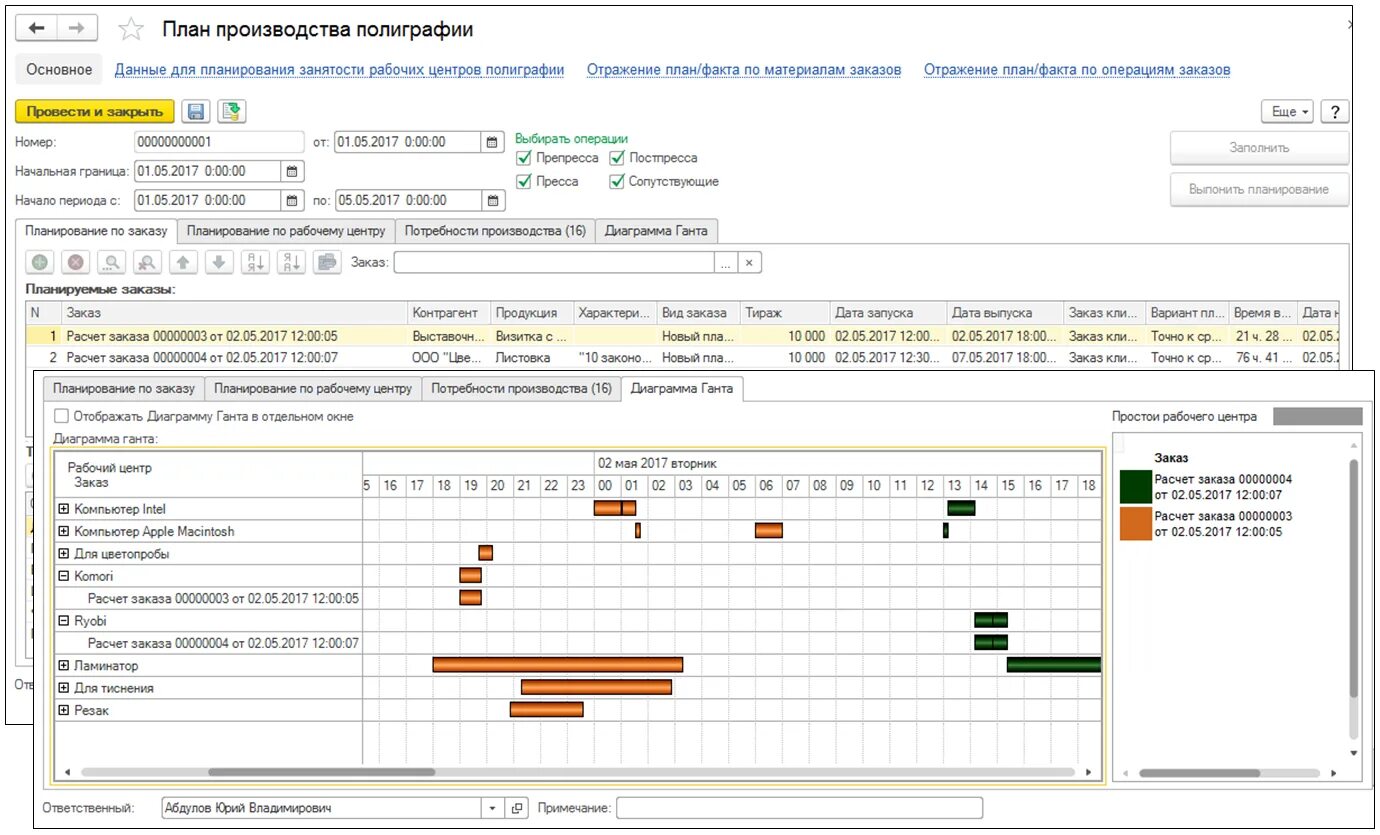The image size is (1380, 835).
Task: Expand the Компьютер Intel row
Action: [64, 509]
